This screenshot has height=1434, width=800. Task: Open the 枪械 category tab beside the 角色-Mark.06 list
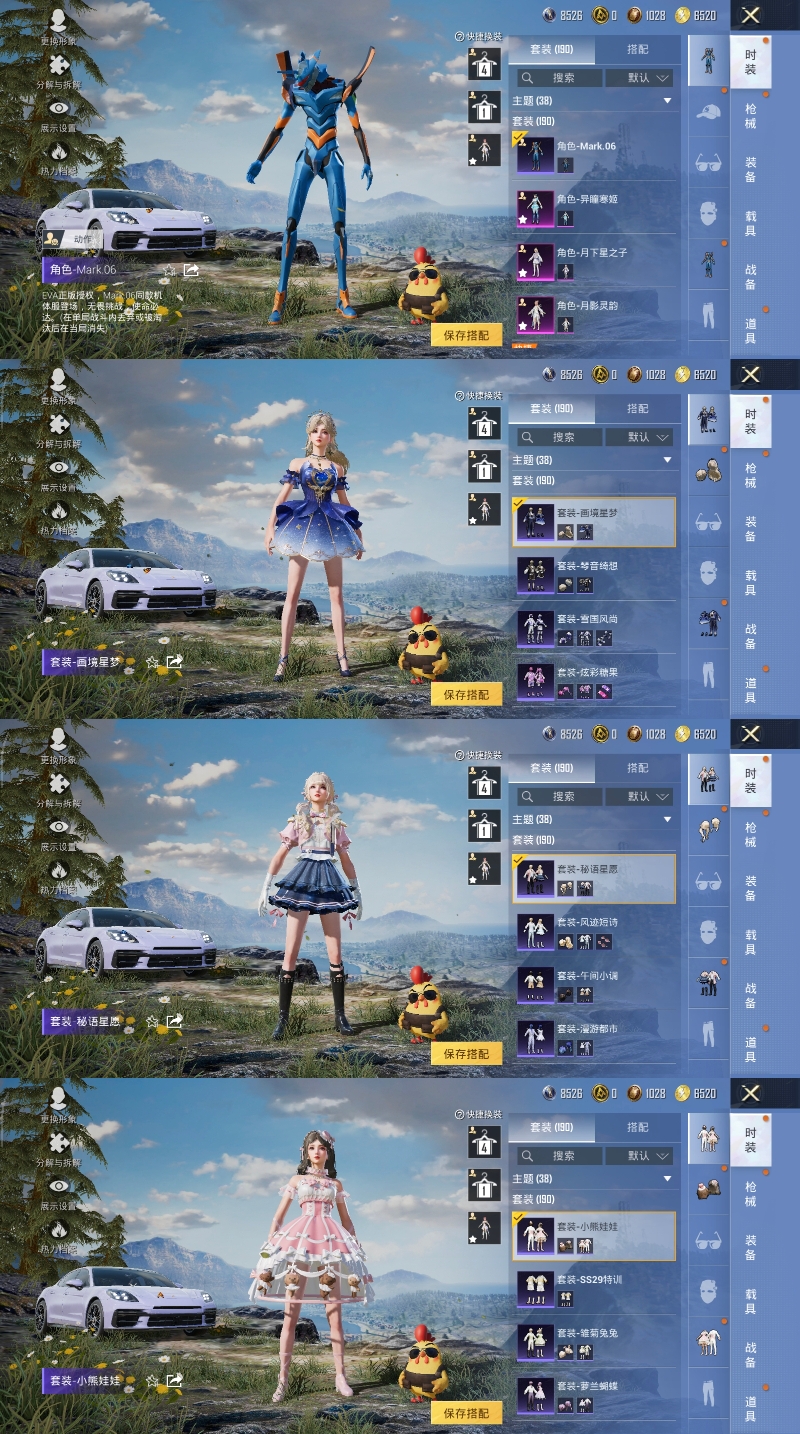pos(750,115)
